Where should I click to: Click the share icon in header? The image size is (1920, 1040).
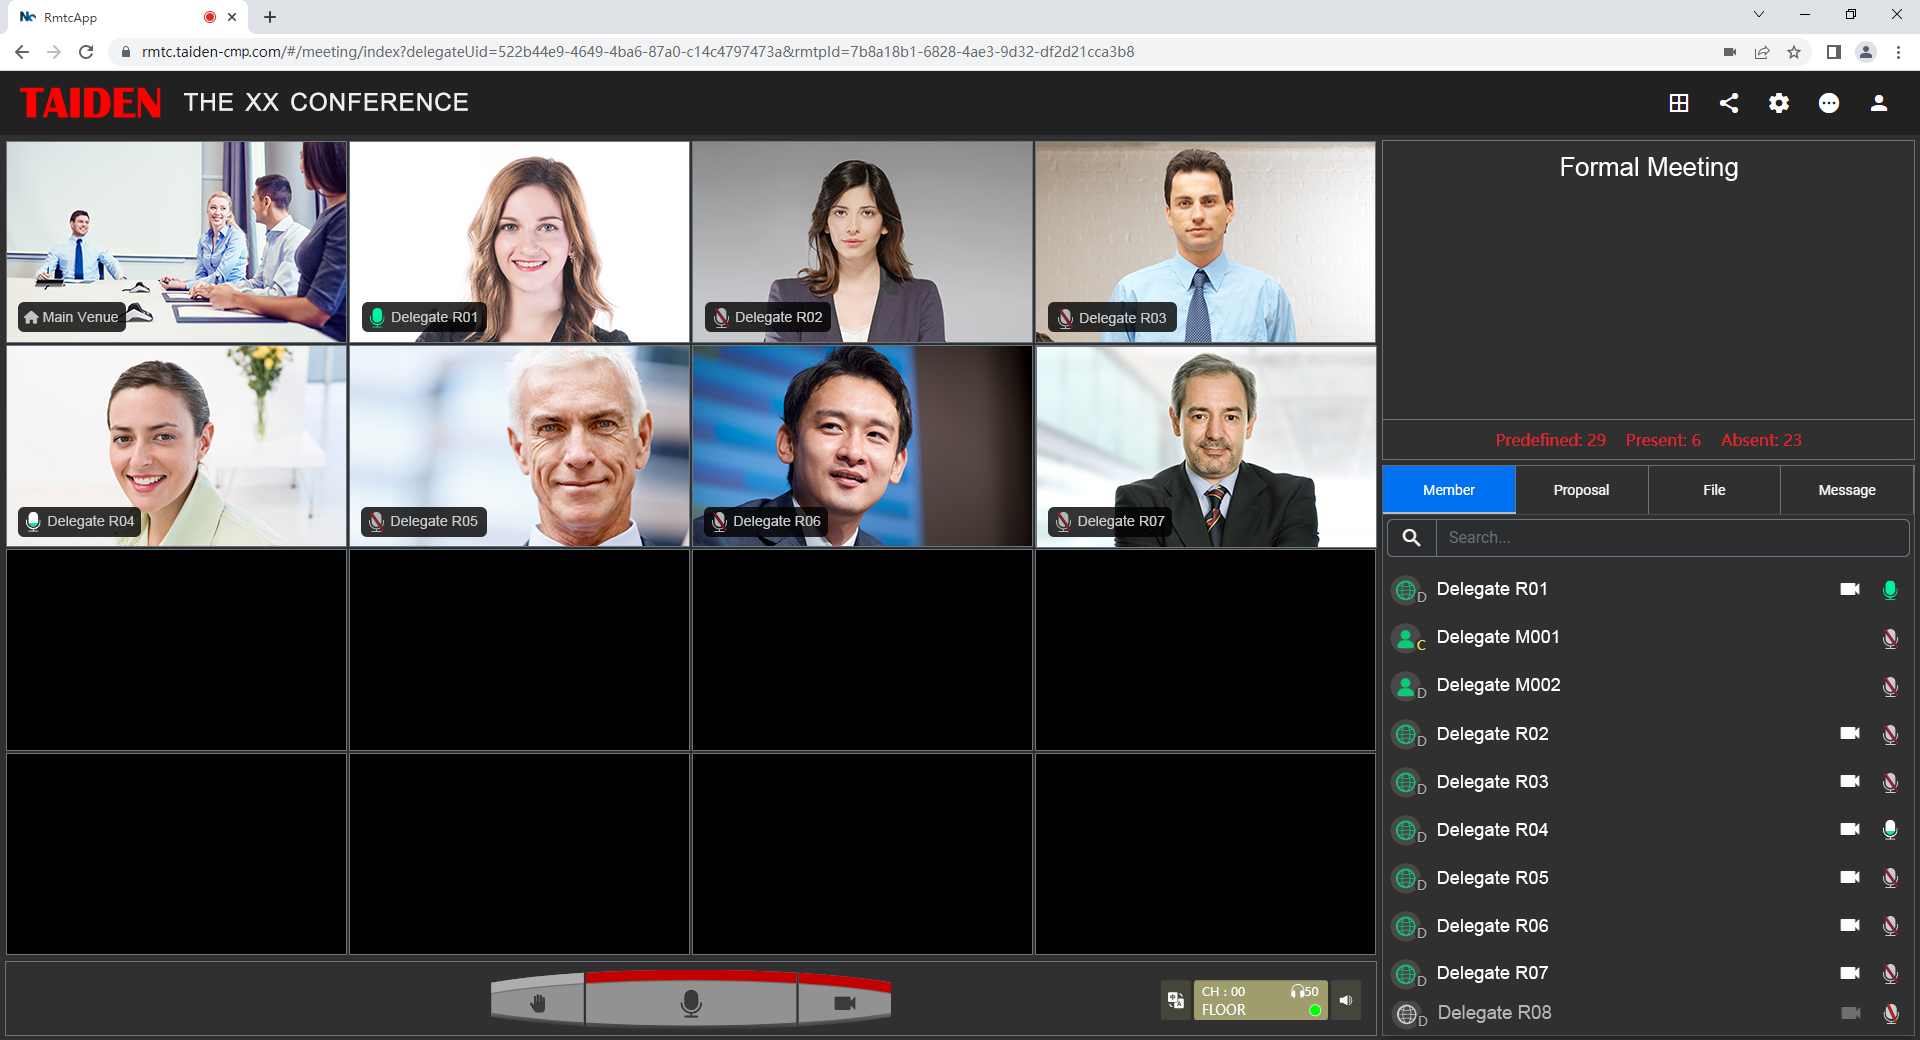[1729, 103]
